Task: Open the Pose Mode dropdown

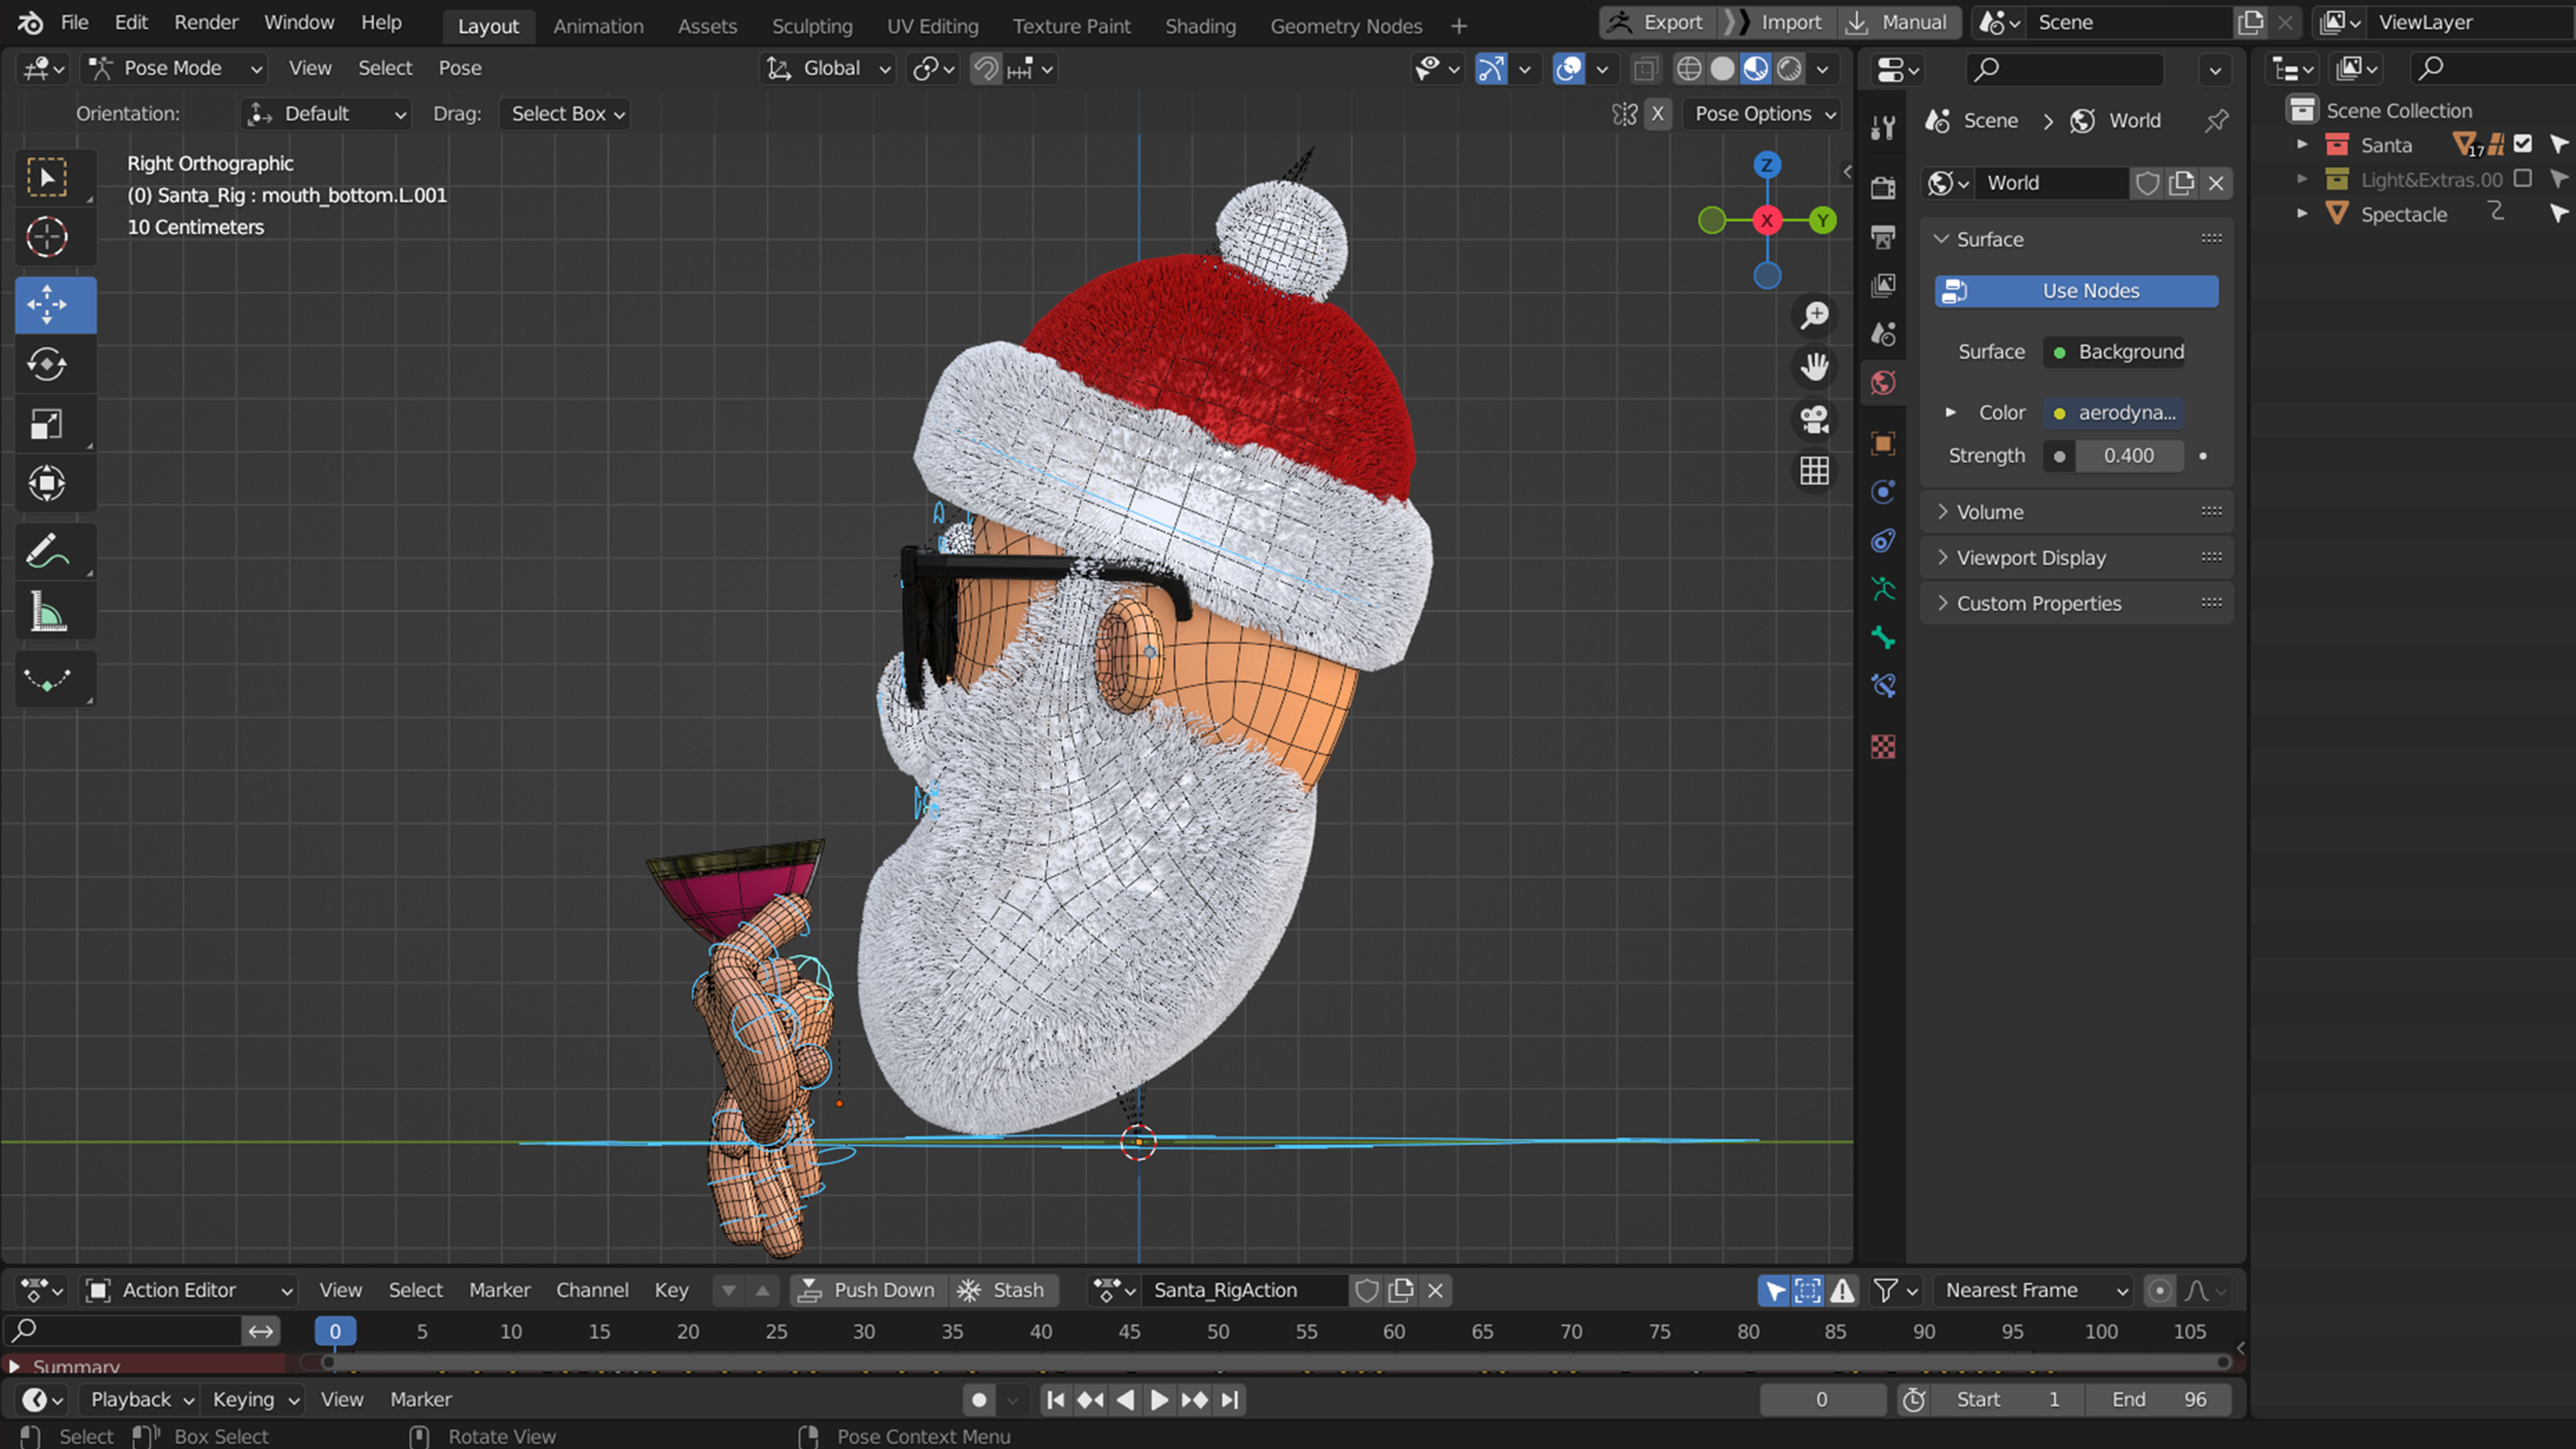Action: pyautogui.click(x=174, y=69)
